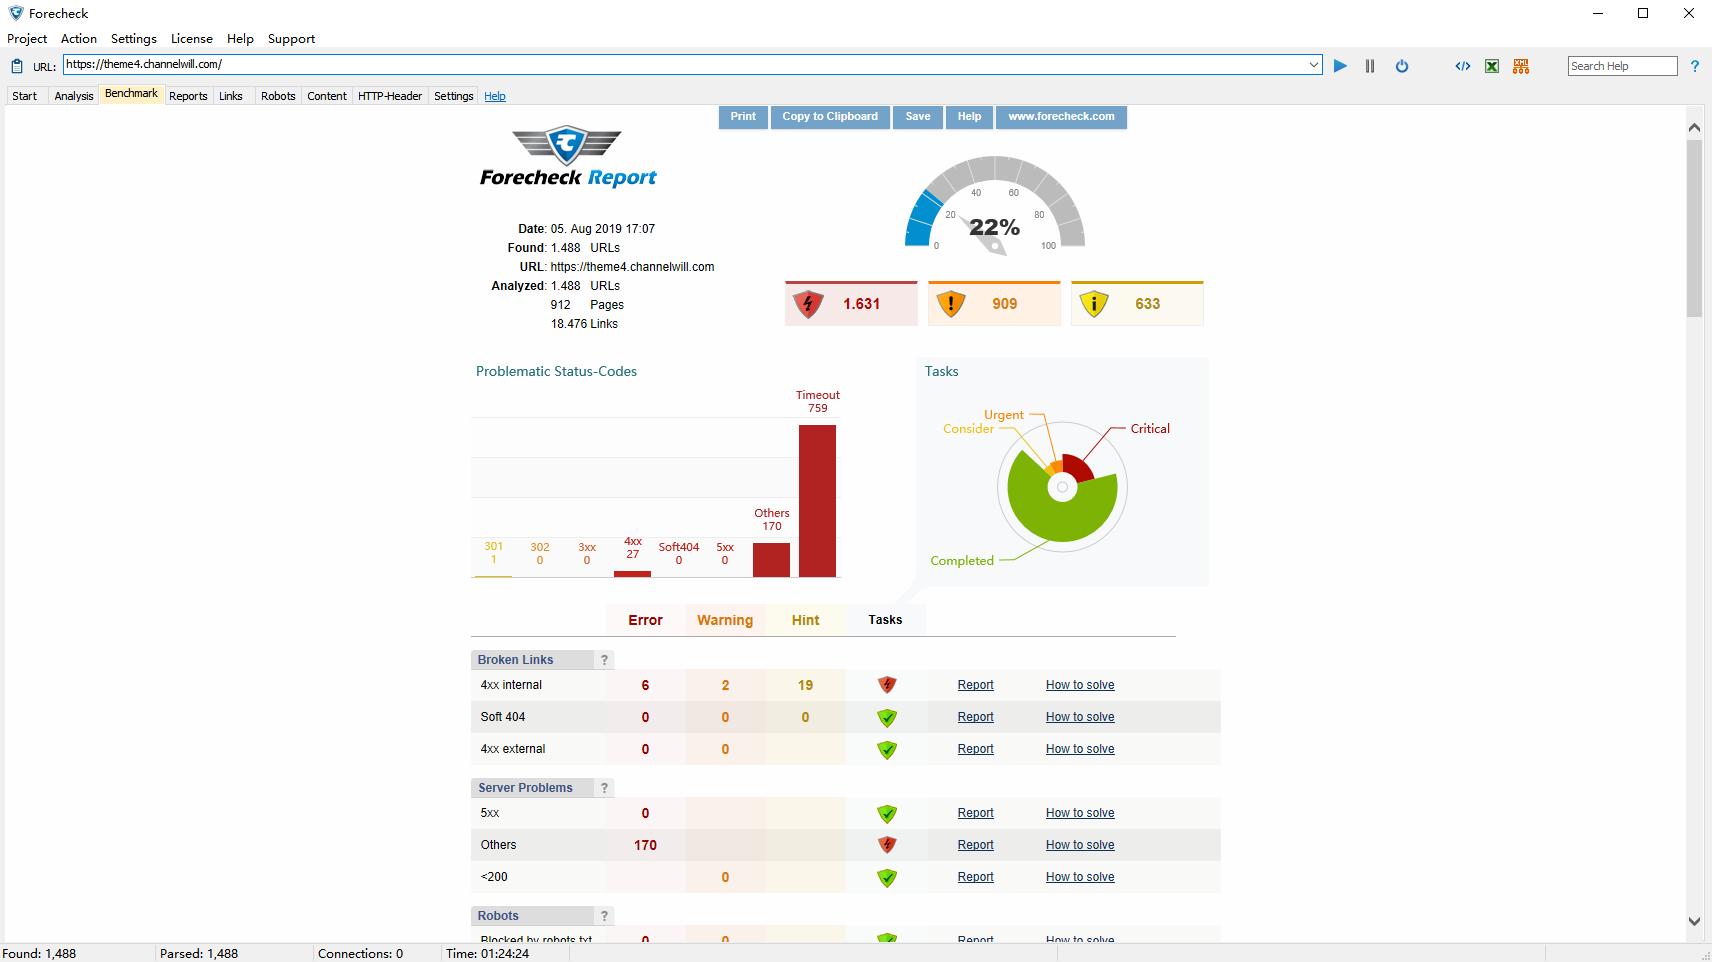Screen dimensions: 1712x962
Task: Open the License menu
Action: pyautogui.click(x=192, y=38)
